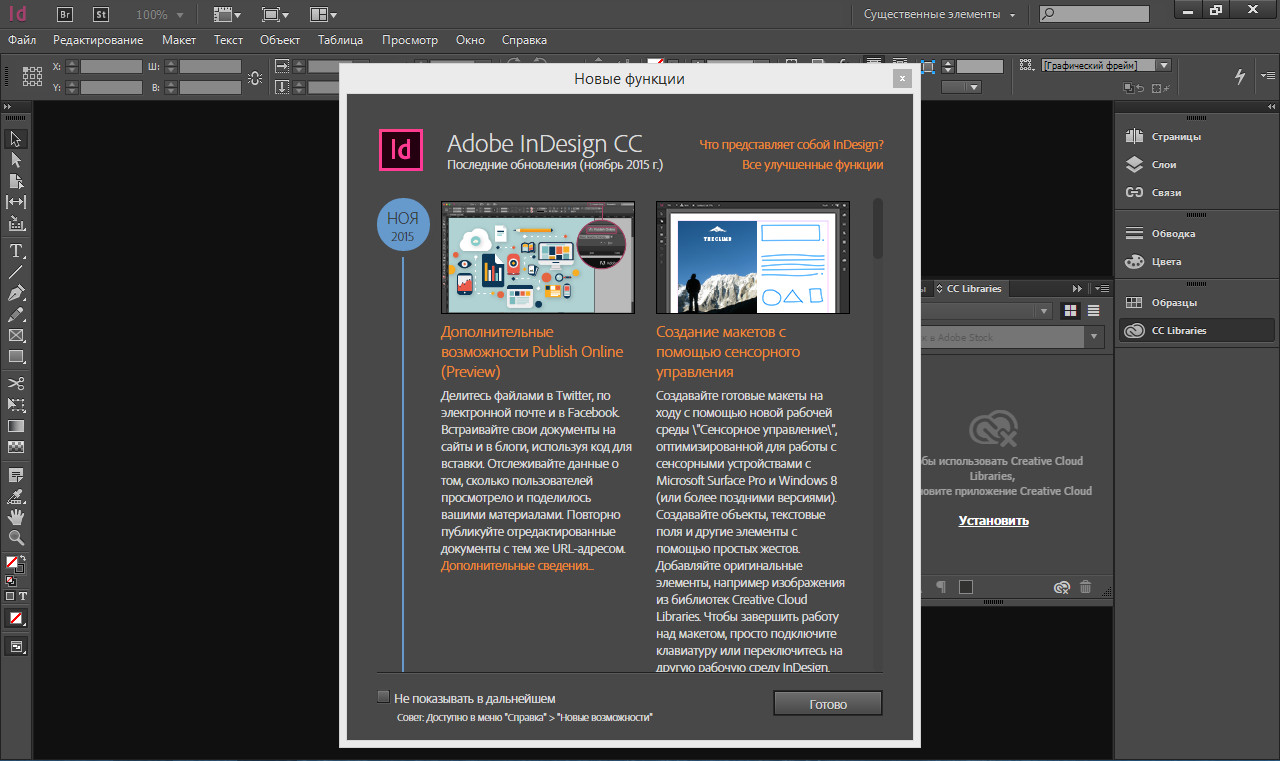Select the Scissors tool
The image size is (1280, 761).
pyautogui.click(x=16, y=383)
